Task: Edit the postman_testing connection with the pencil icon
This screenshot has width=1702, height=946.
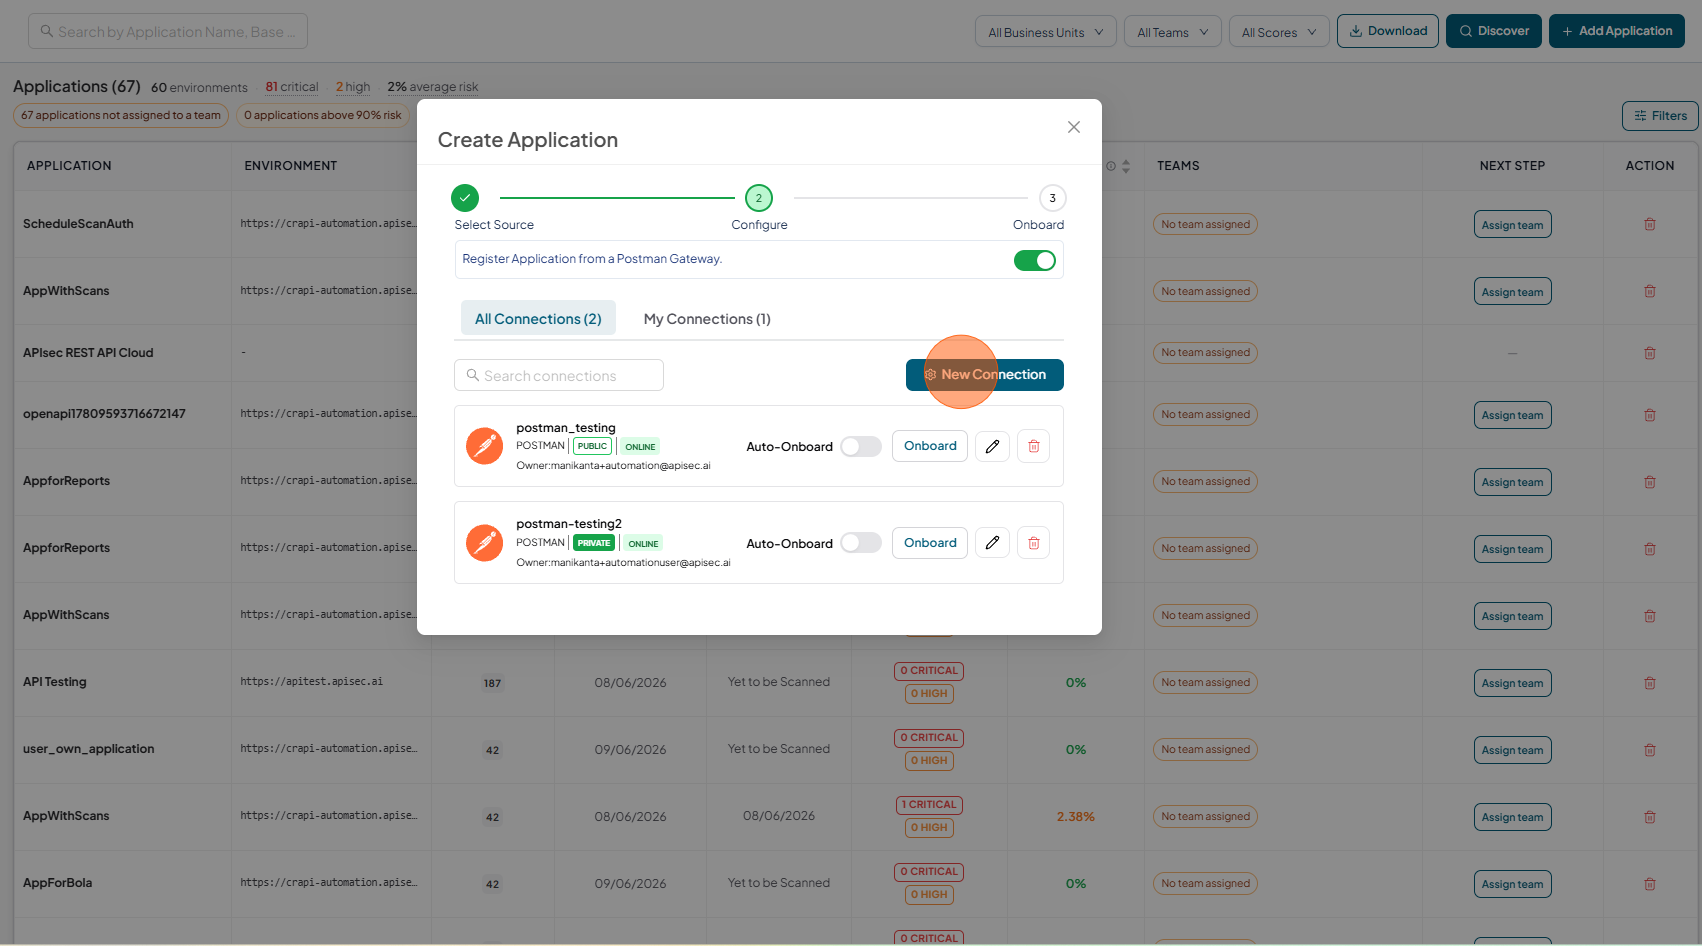Action: 992,447
